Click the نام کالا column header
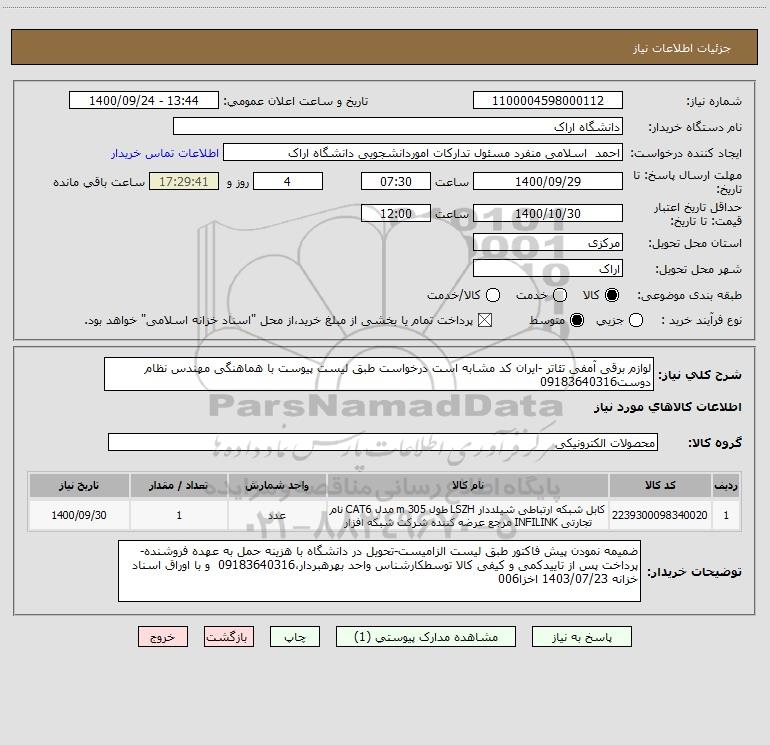Screen dimensions: 770x745 [468, 485]
